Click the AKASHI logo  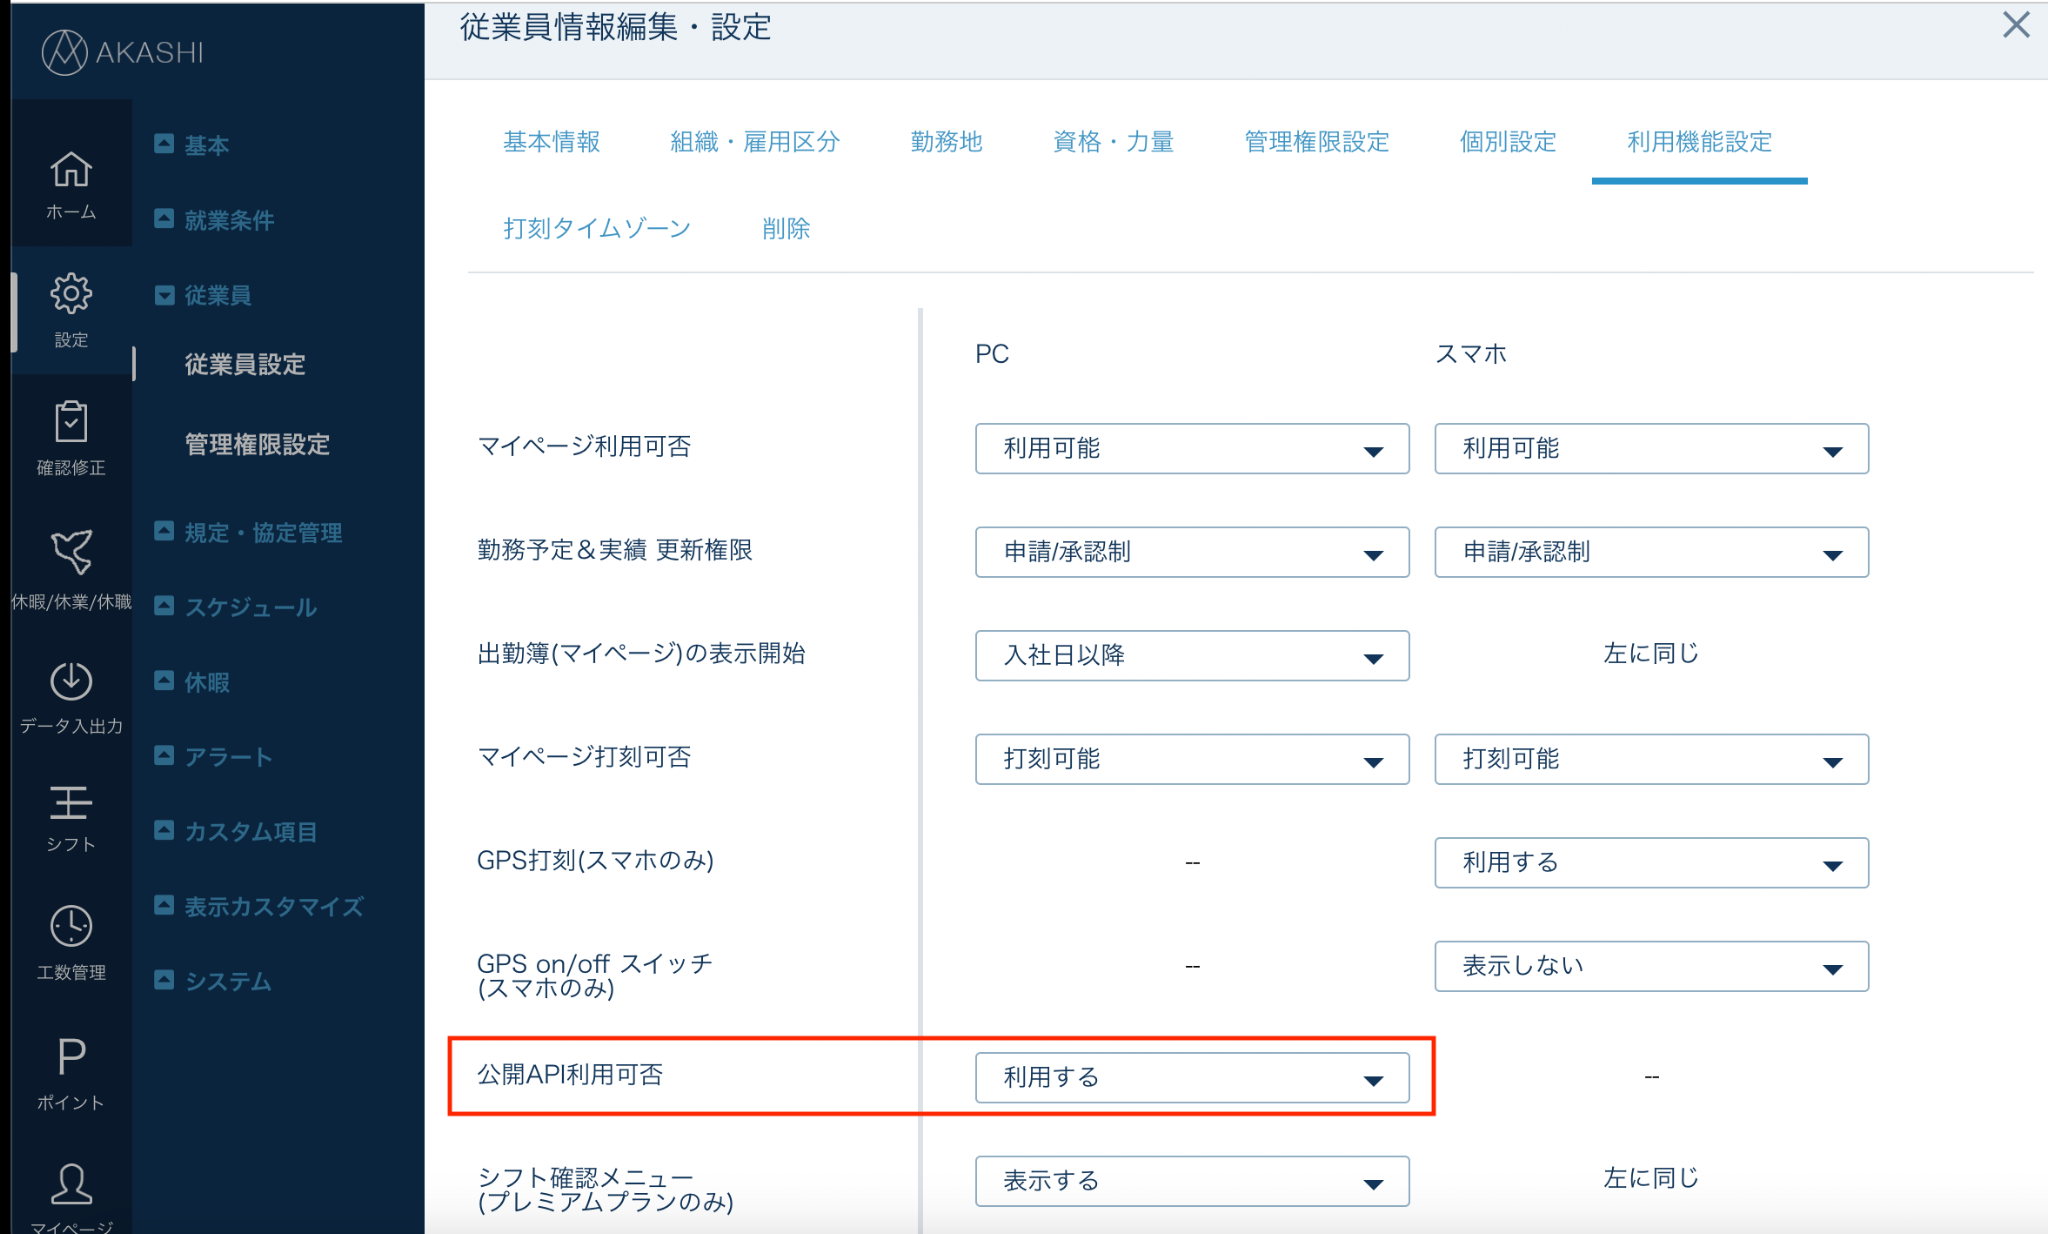(123, 51)
